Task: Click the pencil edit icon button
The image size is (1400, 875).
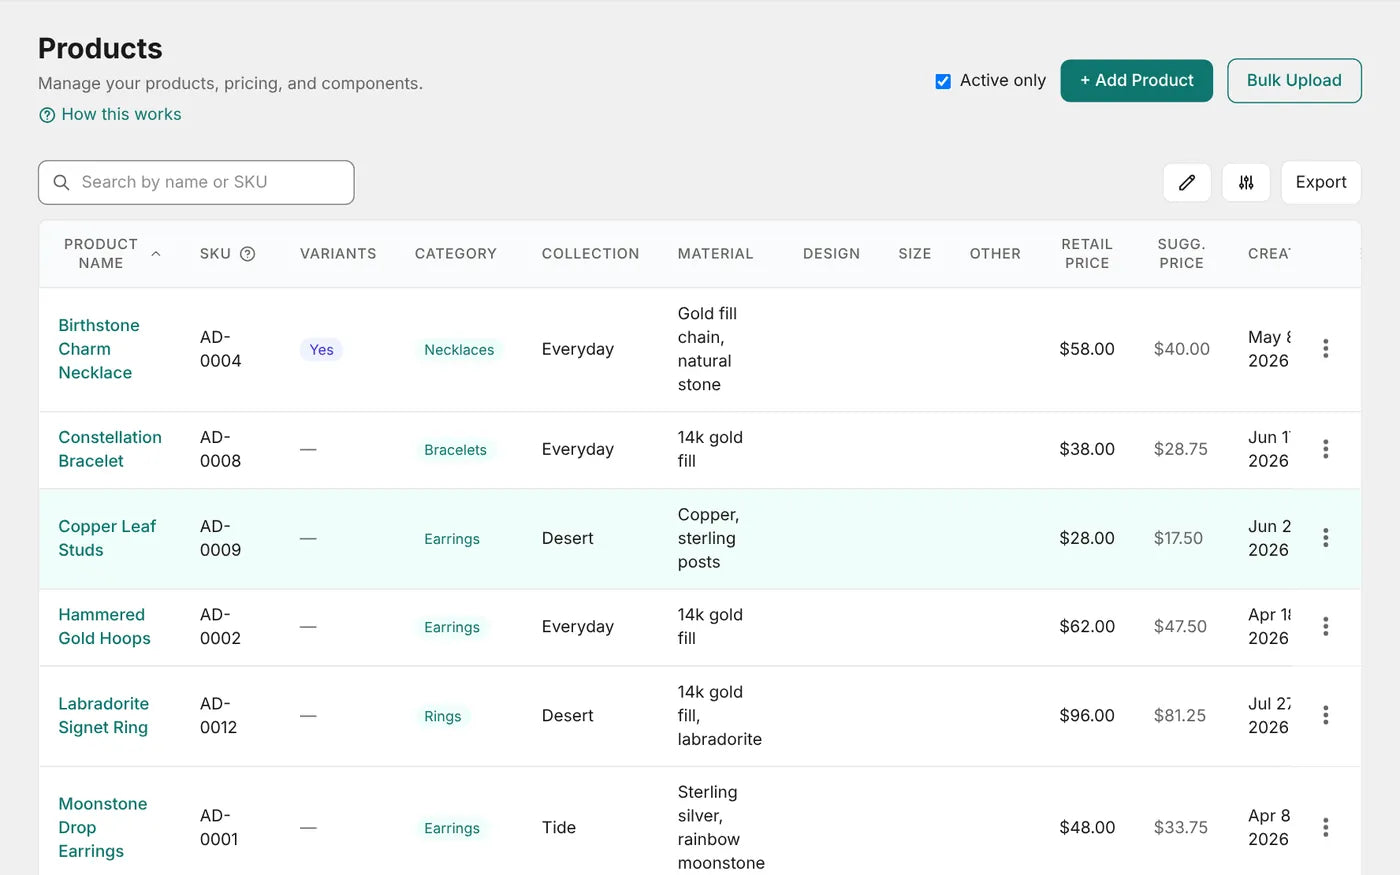Action: pos(1187,183)
